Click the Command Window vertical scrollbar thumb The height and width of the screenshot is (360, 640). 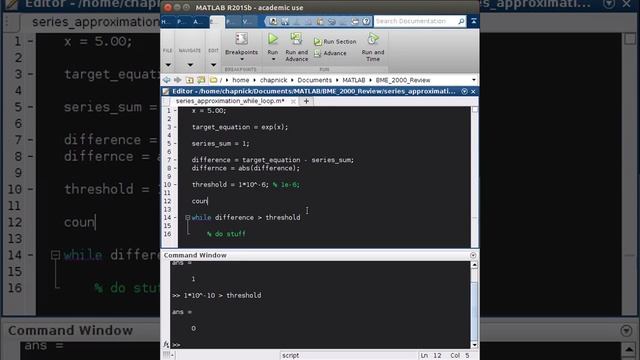click(x=474, y=312)
